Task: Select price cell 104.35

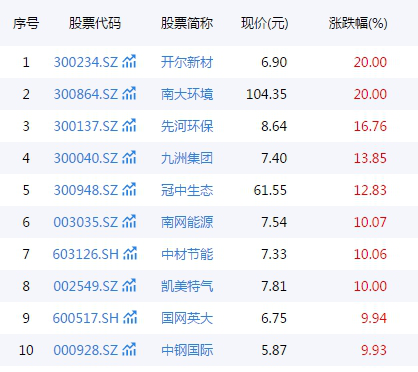Action: click(x=266, y=94)
